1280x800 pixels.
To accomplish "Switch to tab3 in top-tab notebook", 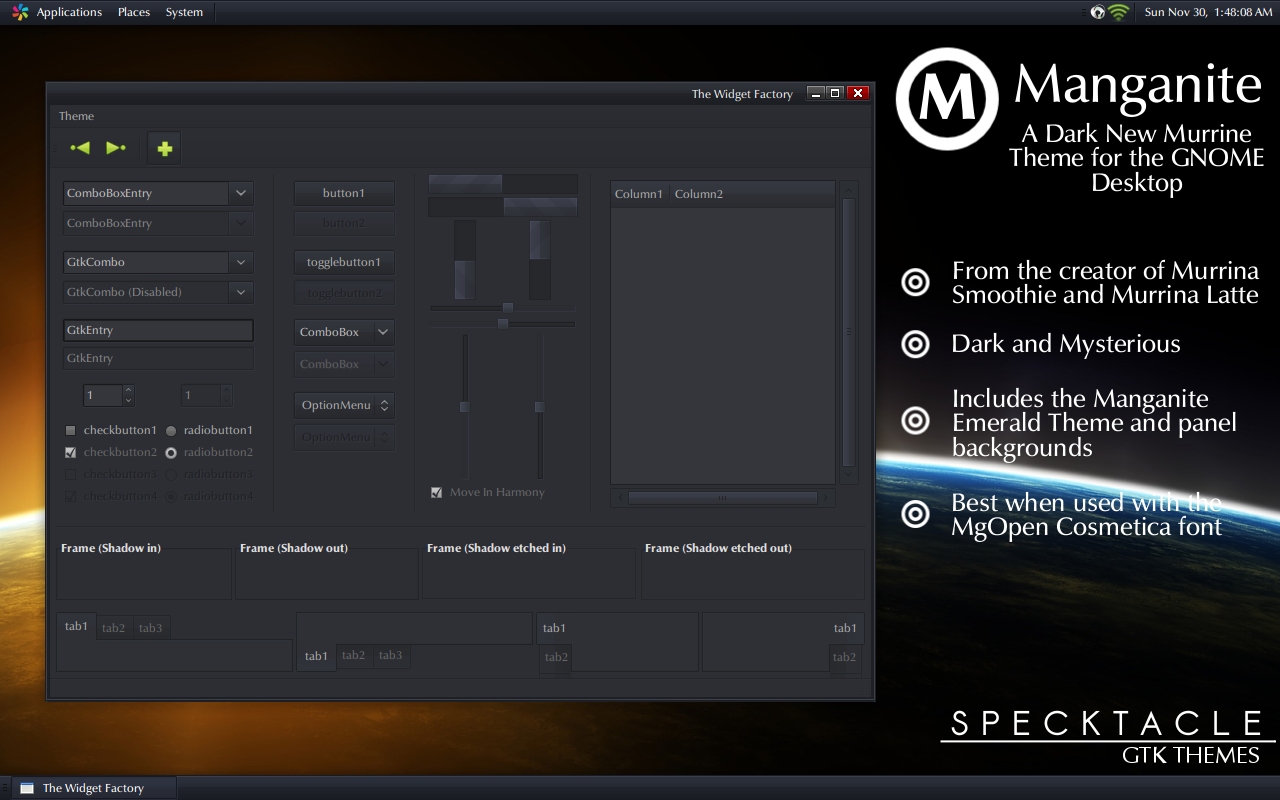I will pyautogui.click(x=151, y=628).
